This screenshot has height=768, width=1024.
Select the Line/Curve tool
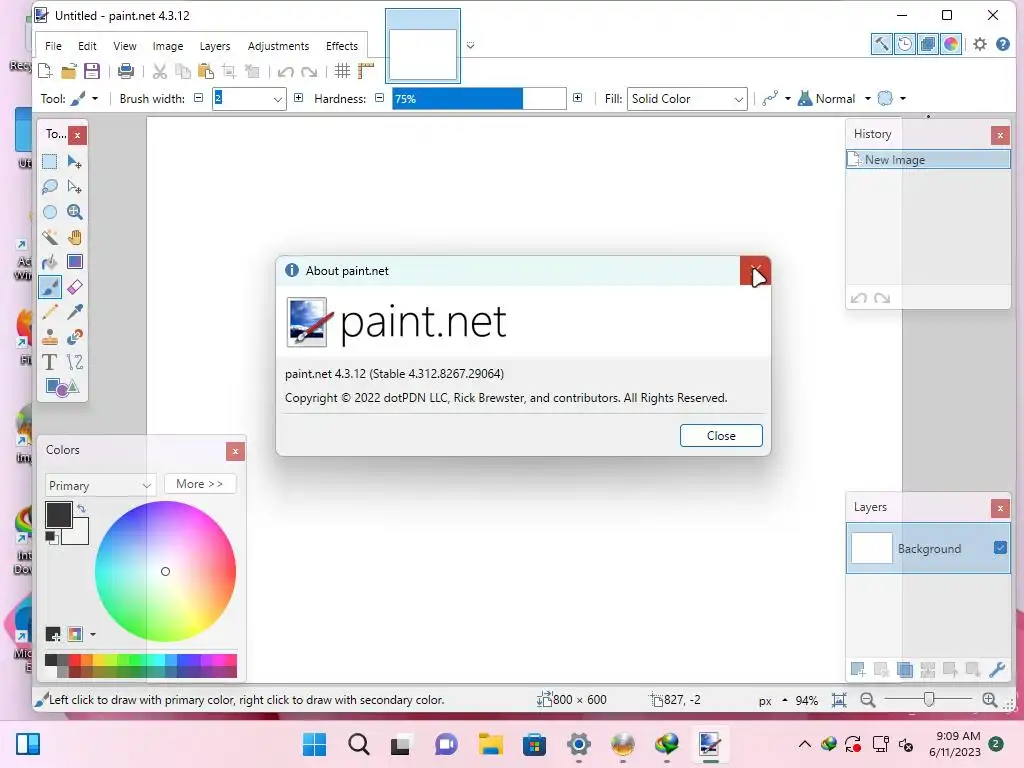pos(74,362)
